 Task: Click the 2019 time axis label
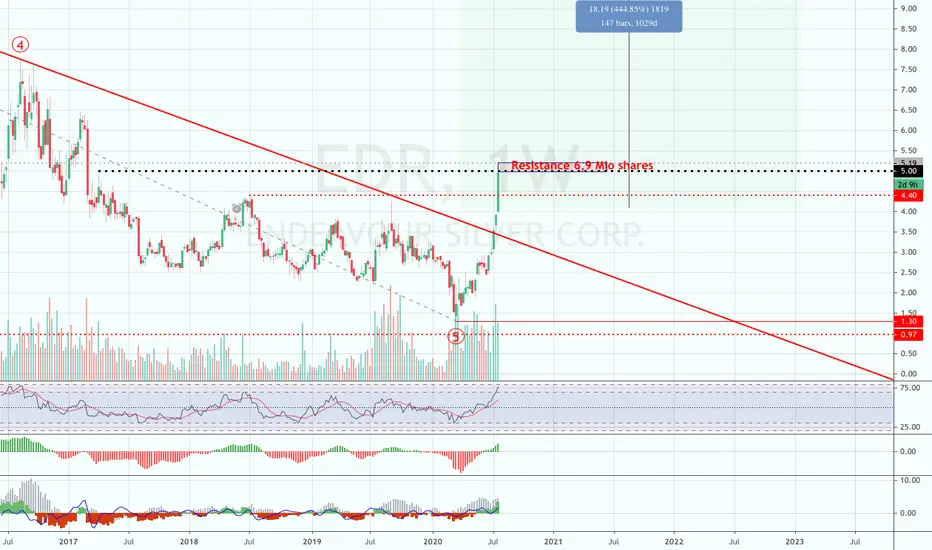pos(312,542)
